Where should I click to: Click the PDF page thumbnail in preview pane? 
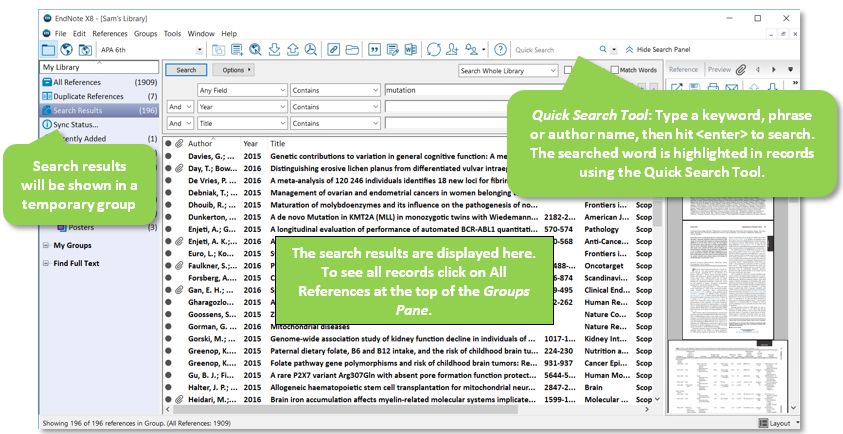click(x=728, y=279)
